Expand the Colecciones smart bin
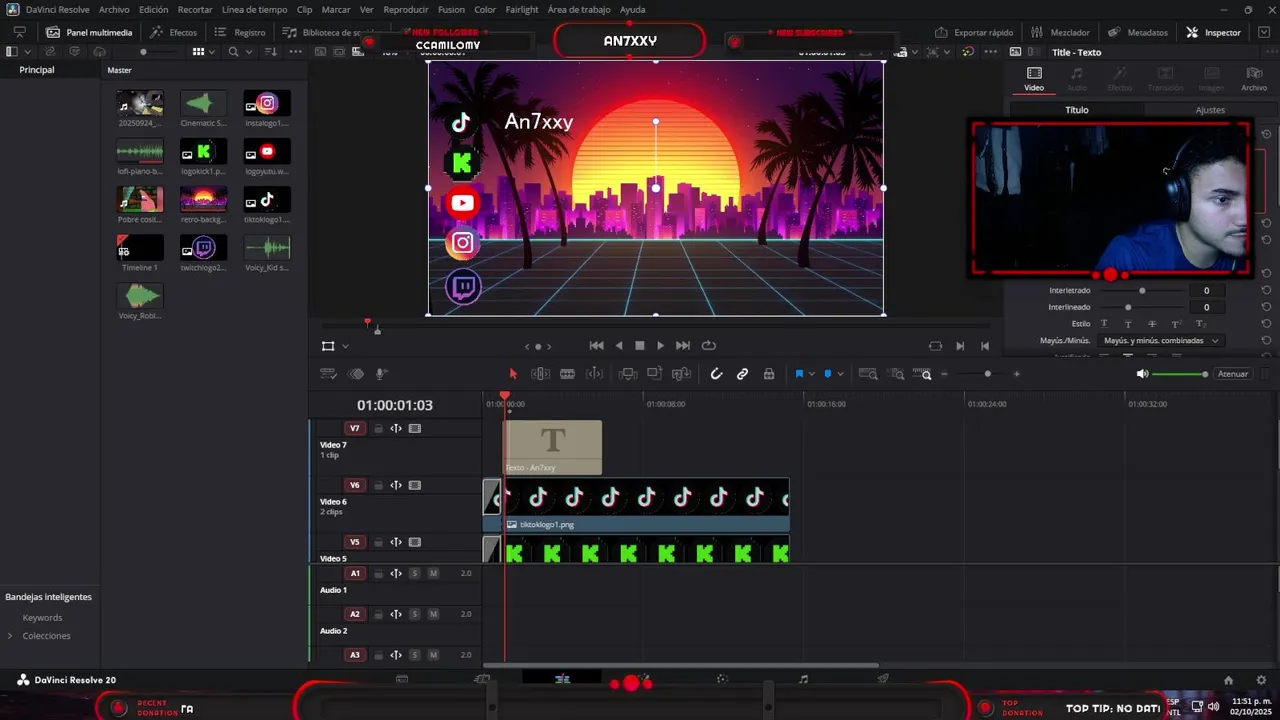 [x=10, y=636]
